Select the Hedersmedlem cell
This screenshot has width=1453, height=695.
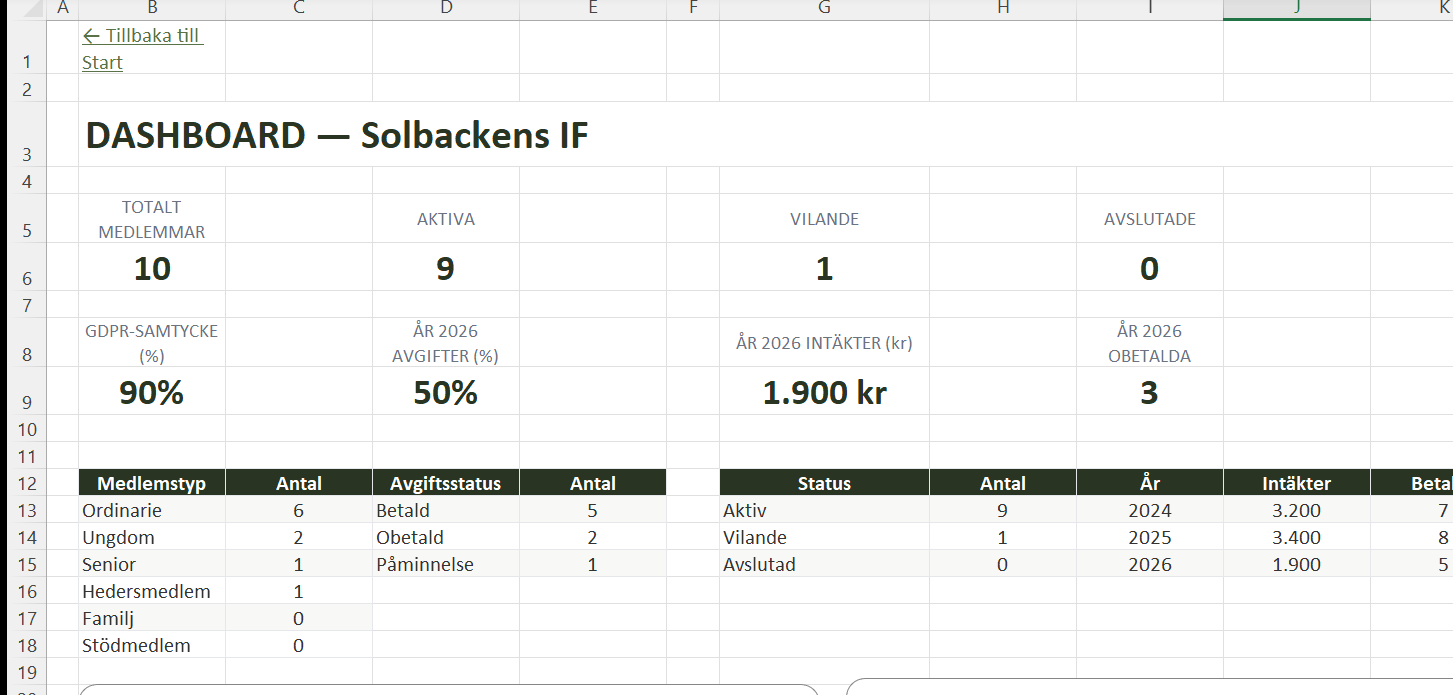[x=147, y=591]
